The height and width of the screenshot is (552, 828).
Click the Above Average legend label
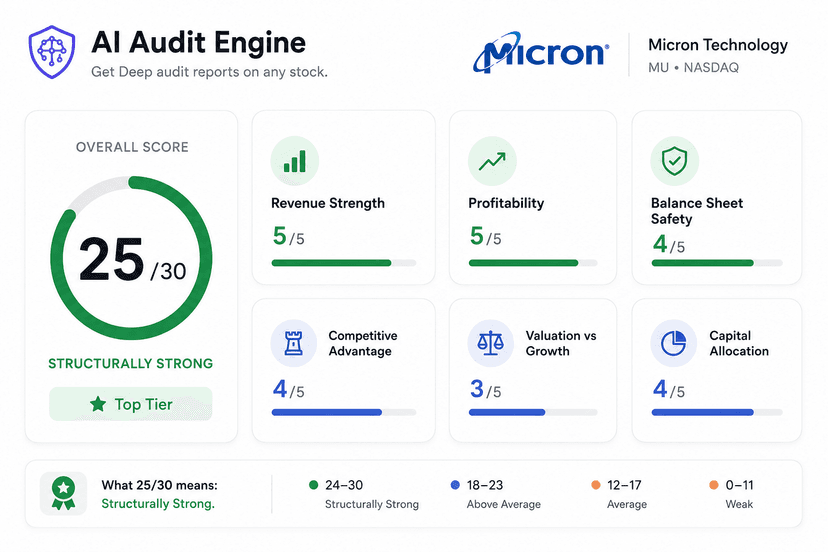click(x=504, y=504)
